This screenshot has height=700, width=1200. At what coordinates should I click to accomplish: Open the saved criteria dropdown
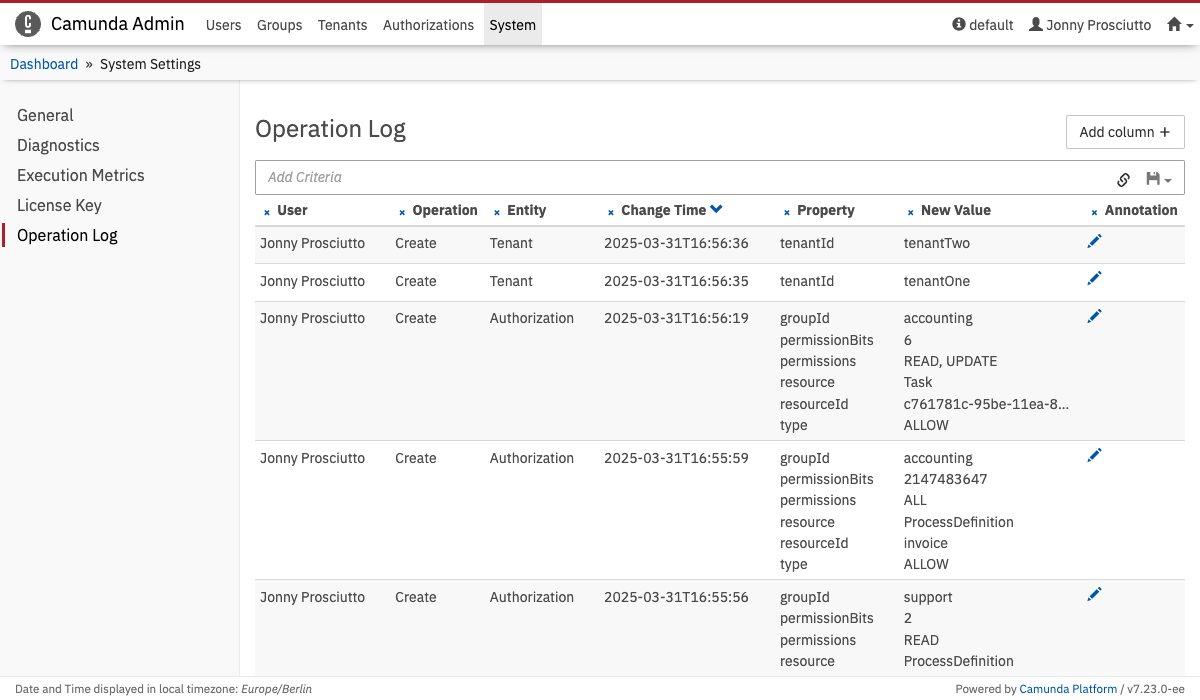click(1158, 179)
